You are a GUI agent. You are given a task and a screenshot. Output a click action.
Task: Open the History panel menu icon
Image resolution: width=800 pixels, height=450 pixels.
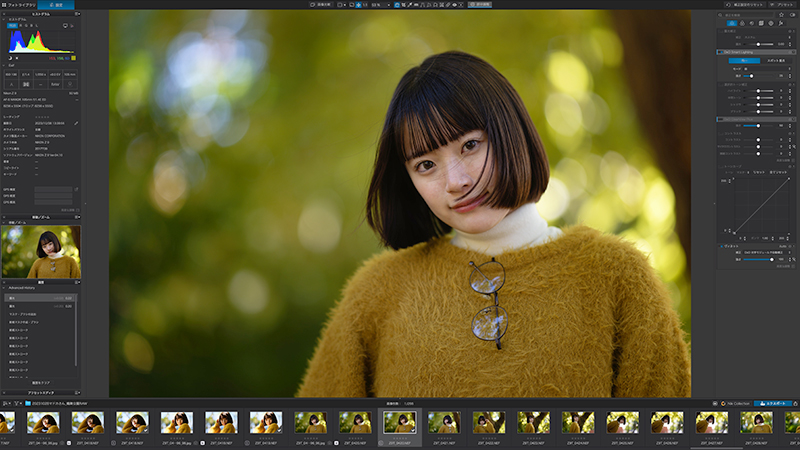click(x=78, y=282)
